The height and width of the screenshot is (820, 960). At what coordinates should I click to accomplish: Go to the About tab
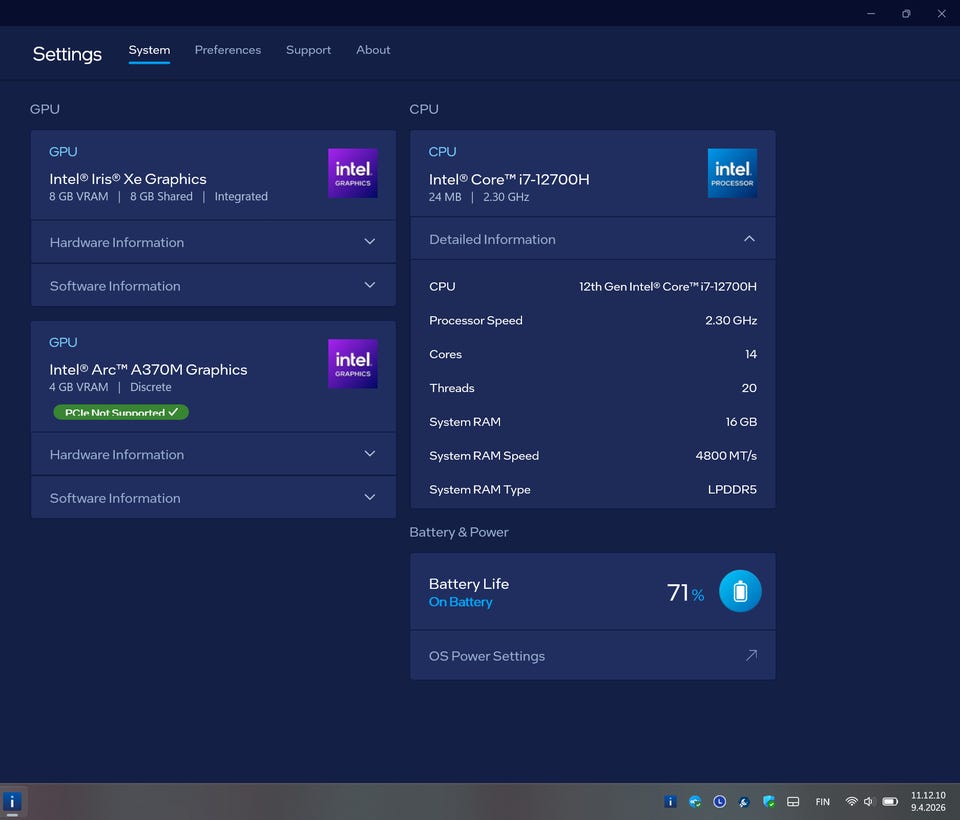click(373, 50)
